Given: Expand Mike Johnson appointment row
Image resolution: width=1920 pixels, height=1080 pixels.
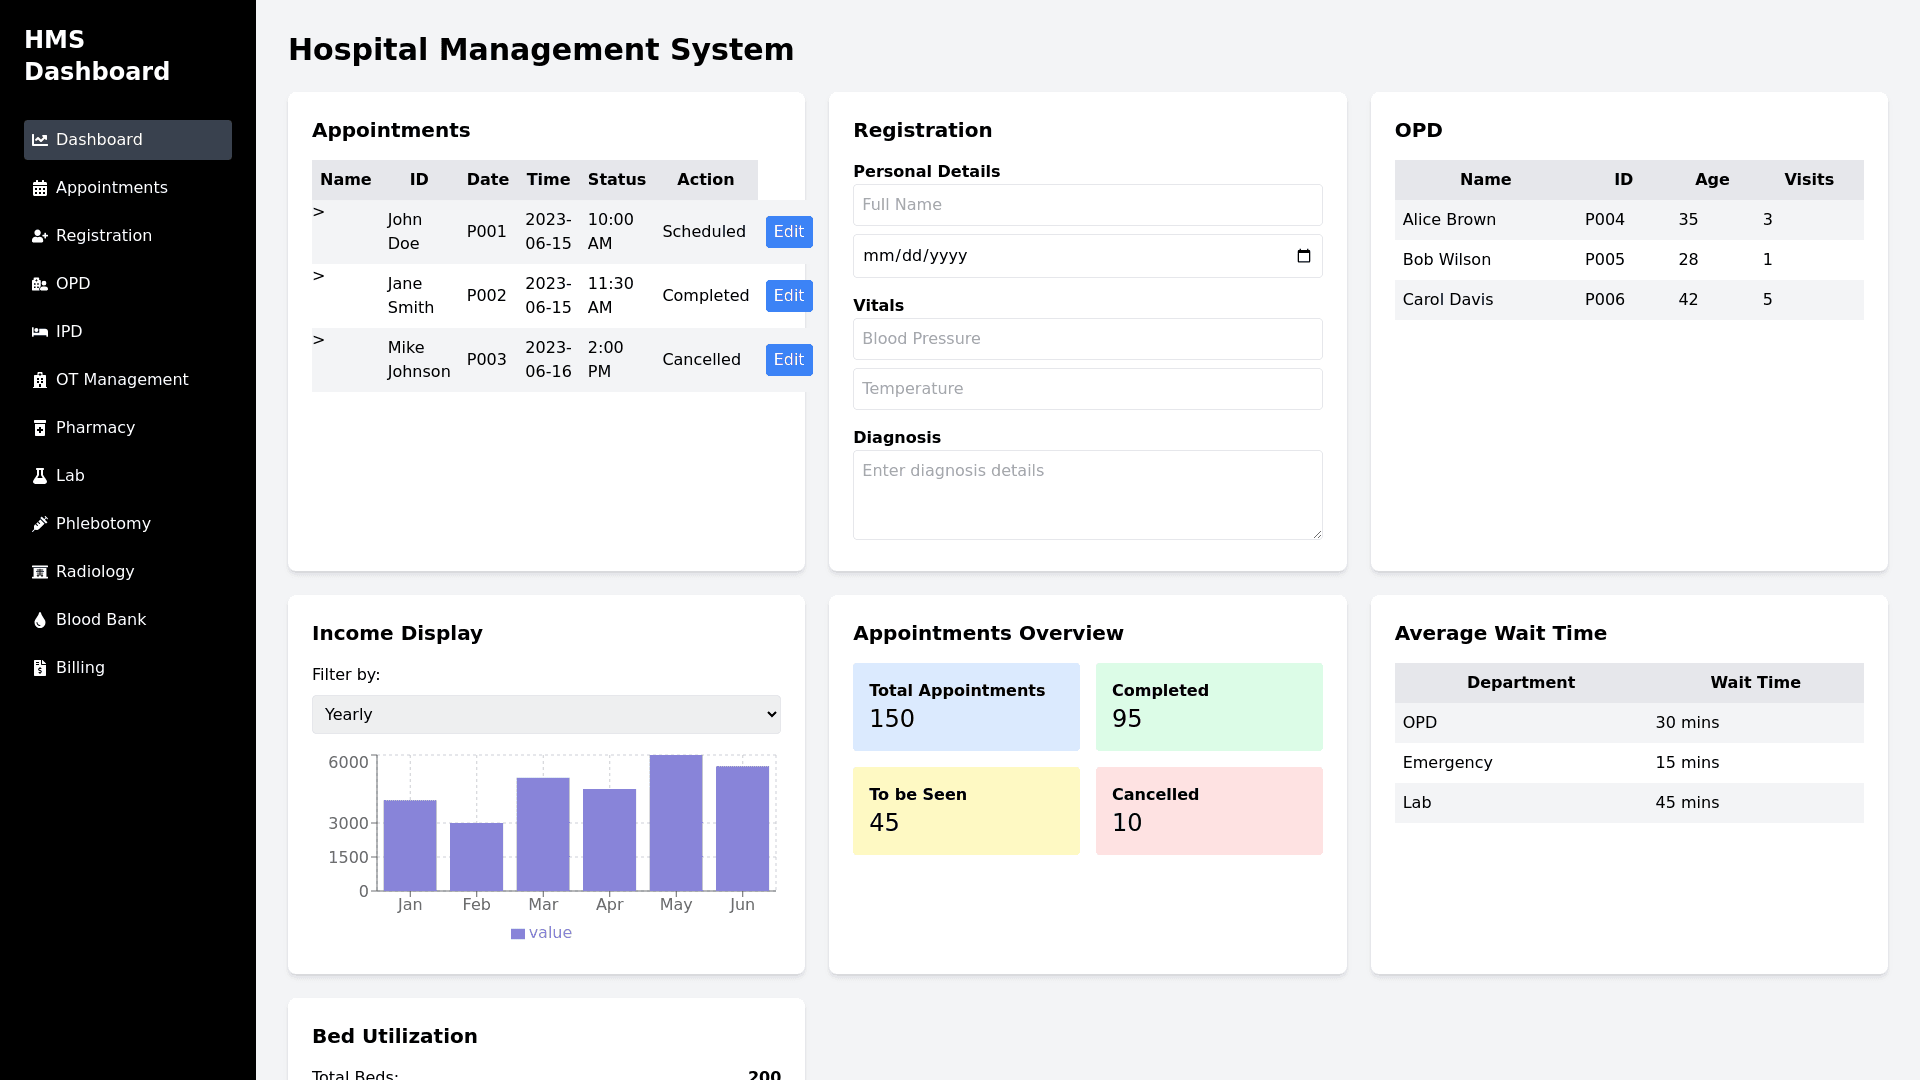Looking at the screenshot, I should click(319, 340).
